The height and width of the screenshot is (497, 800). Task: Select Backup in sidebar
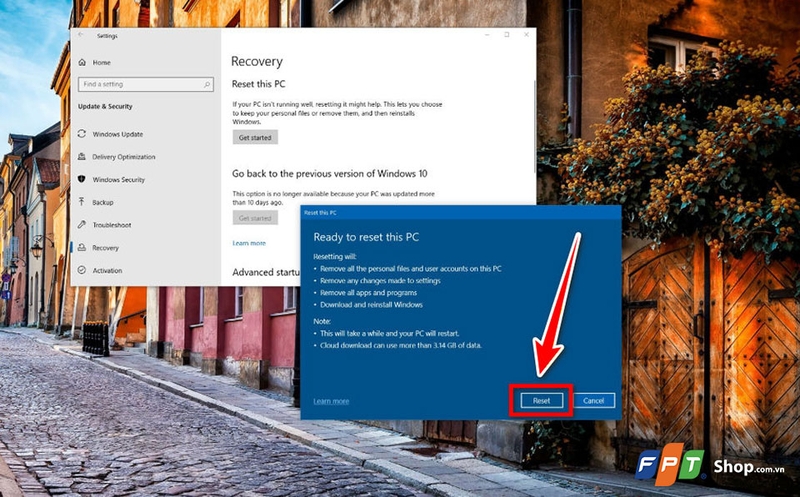click(103, 203)
